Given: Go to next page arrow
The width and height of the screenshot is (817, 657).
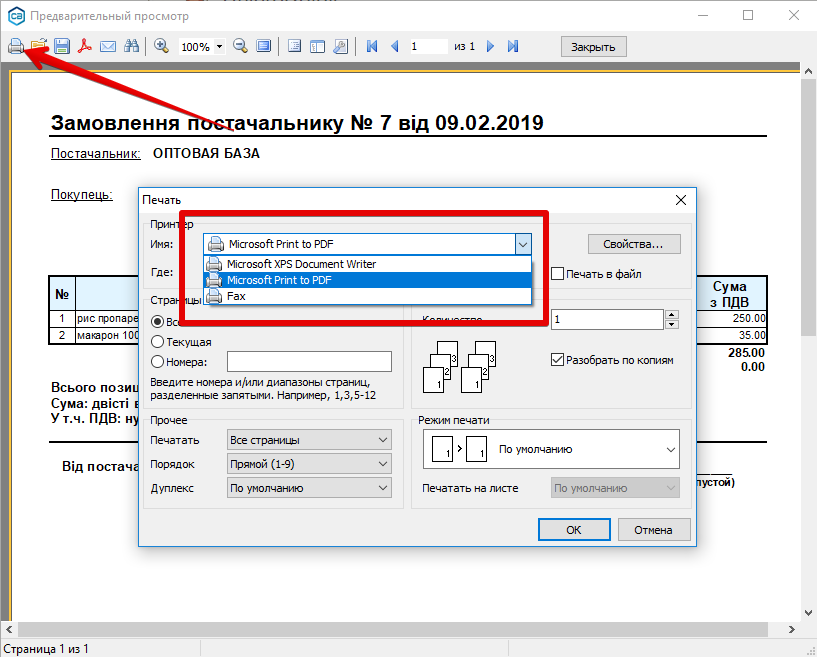Looking at the screenshot, I should tap(490, 46).
